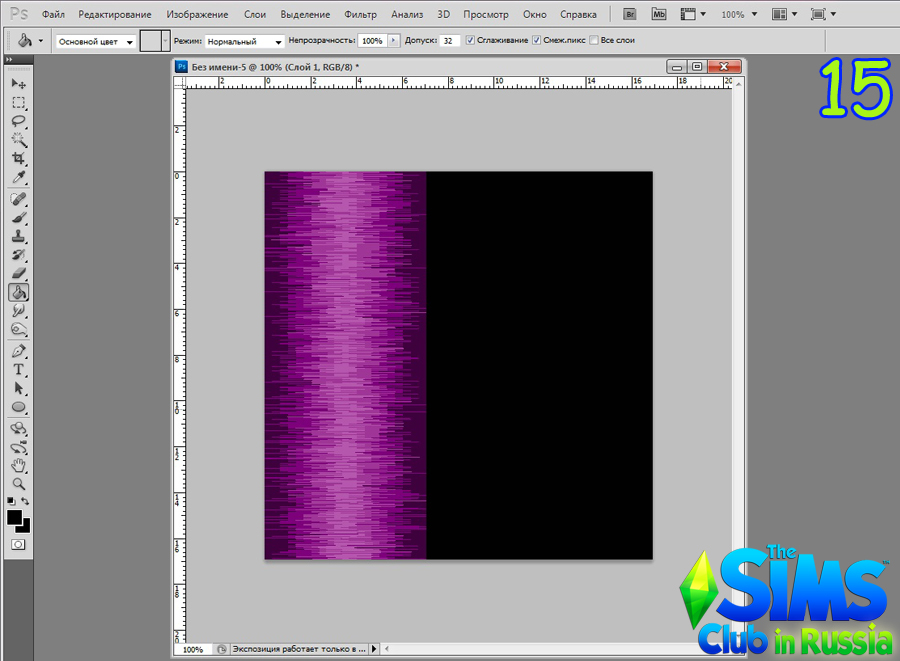This screenshot has height=661, width=900.
Task: Toggle the Сглаживание checkbox
Action: click(471, 41)
